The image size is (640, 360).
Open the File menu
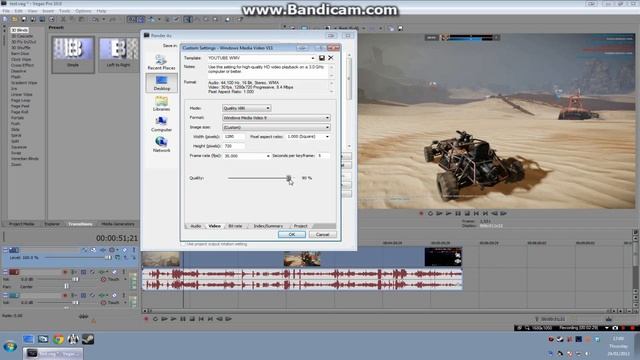(x=6, y=11)
